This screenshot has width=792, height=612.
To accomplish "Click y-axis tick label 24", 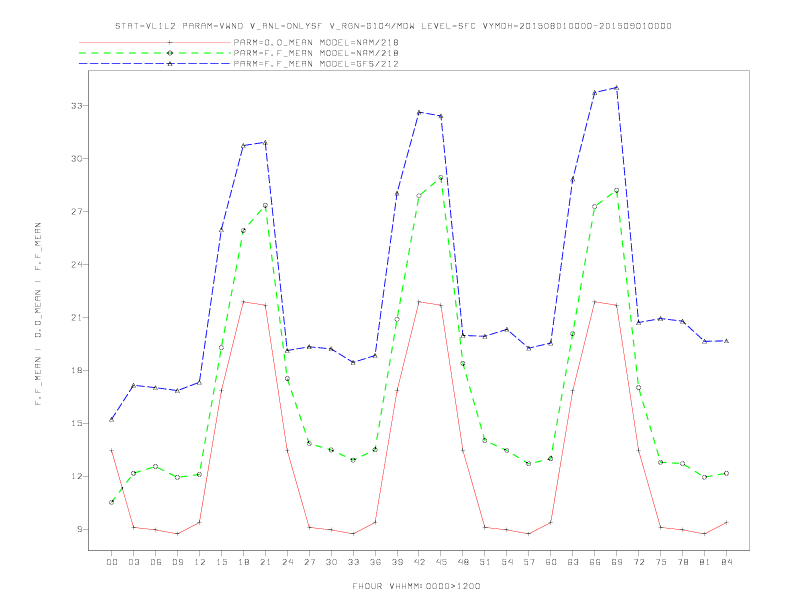I will point(77,265).
